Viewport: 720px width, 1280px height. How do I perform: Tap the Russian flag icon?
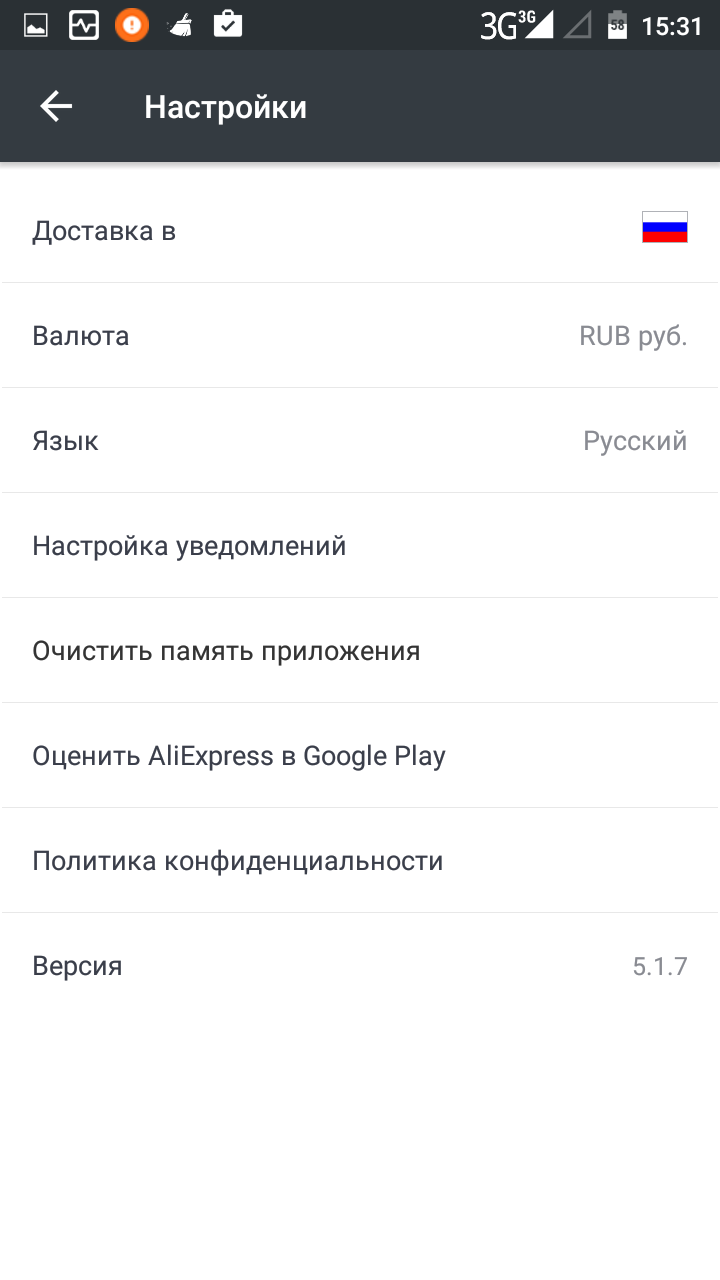(x=664, y=228)
